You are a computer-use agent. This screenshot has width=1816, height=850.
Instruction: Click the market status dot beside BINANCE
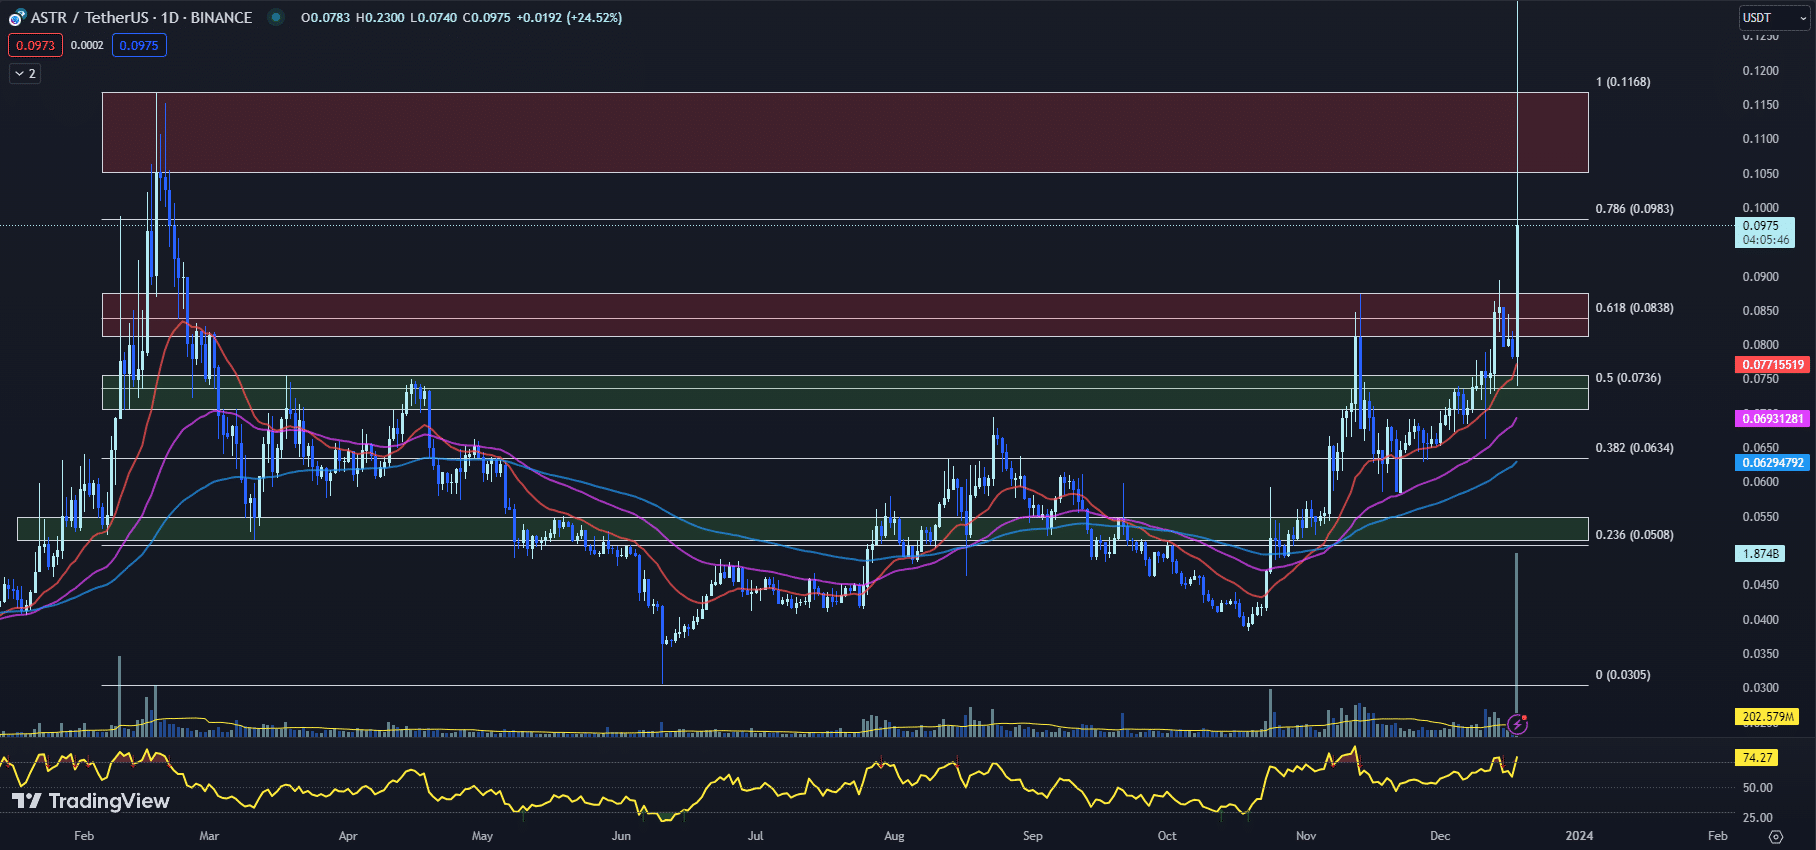(x=276, y=17)
